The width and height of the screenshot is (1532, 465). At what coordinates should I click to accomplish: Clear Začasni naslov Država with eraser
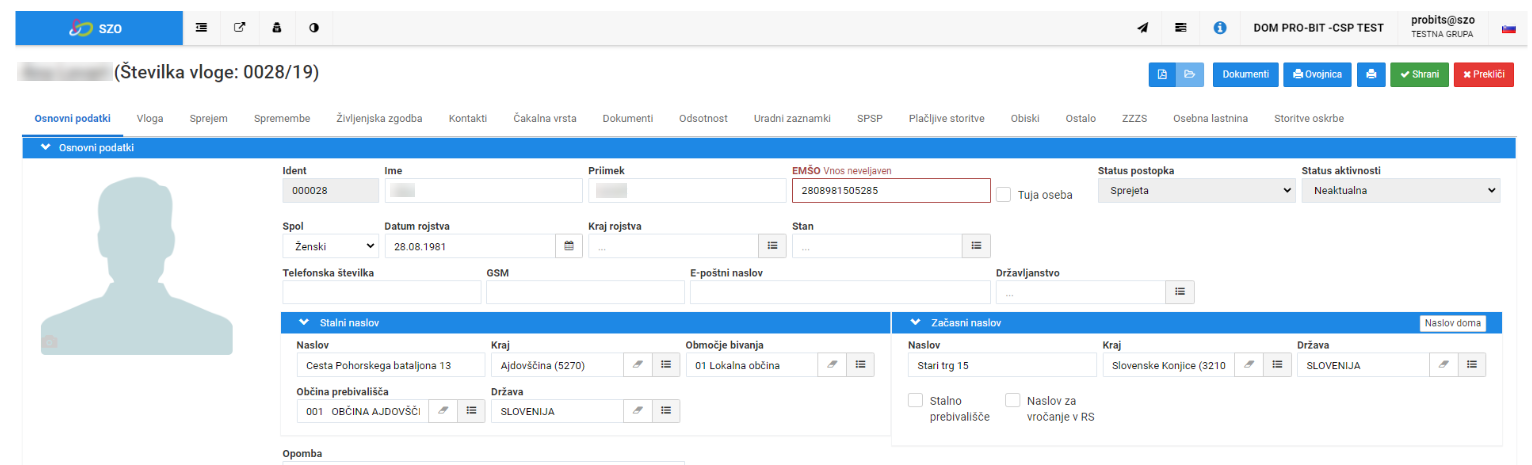click(x=1443, y=365)
